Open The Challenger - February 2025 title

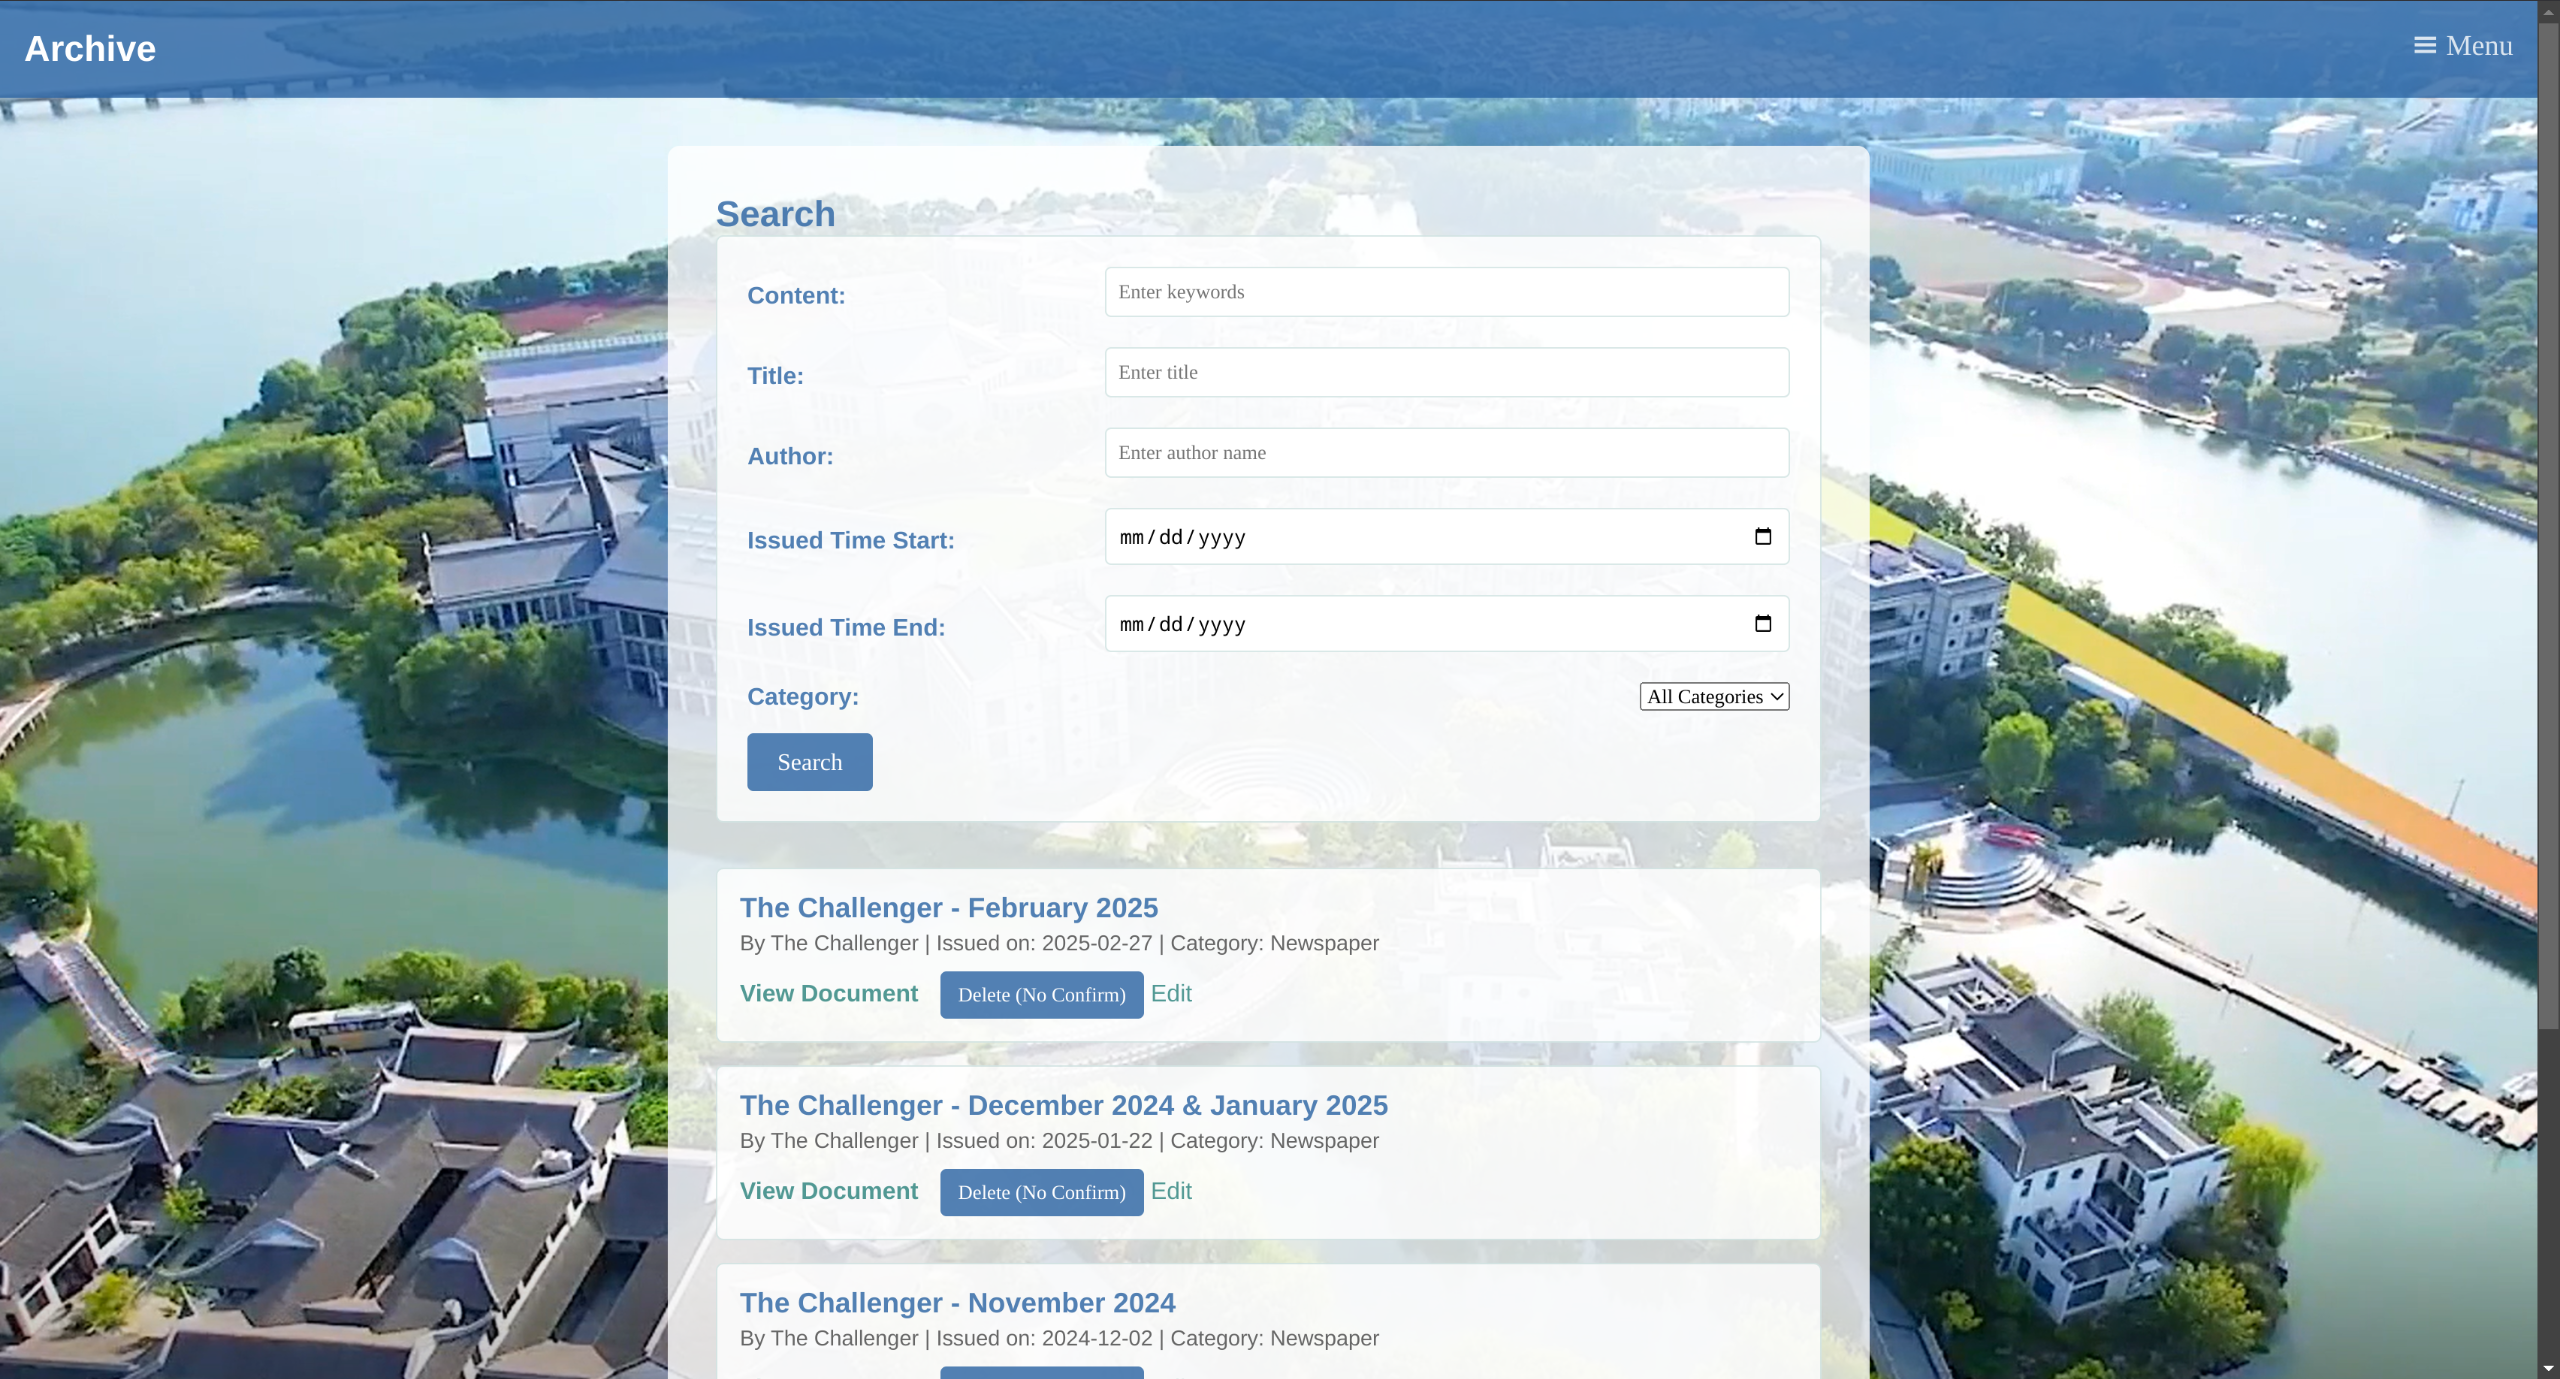tap(948, 908)
